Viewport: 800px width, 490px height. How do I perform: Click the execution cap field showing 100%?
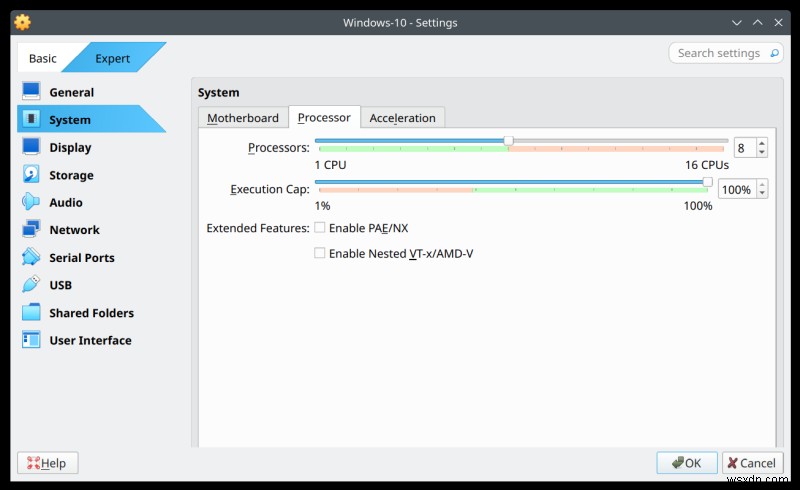(737, 189)
